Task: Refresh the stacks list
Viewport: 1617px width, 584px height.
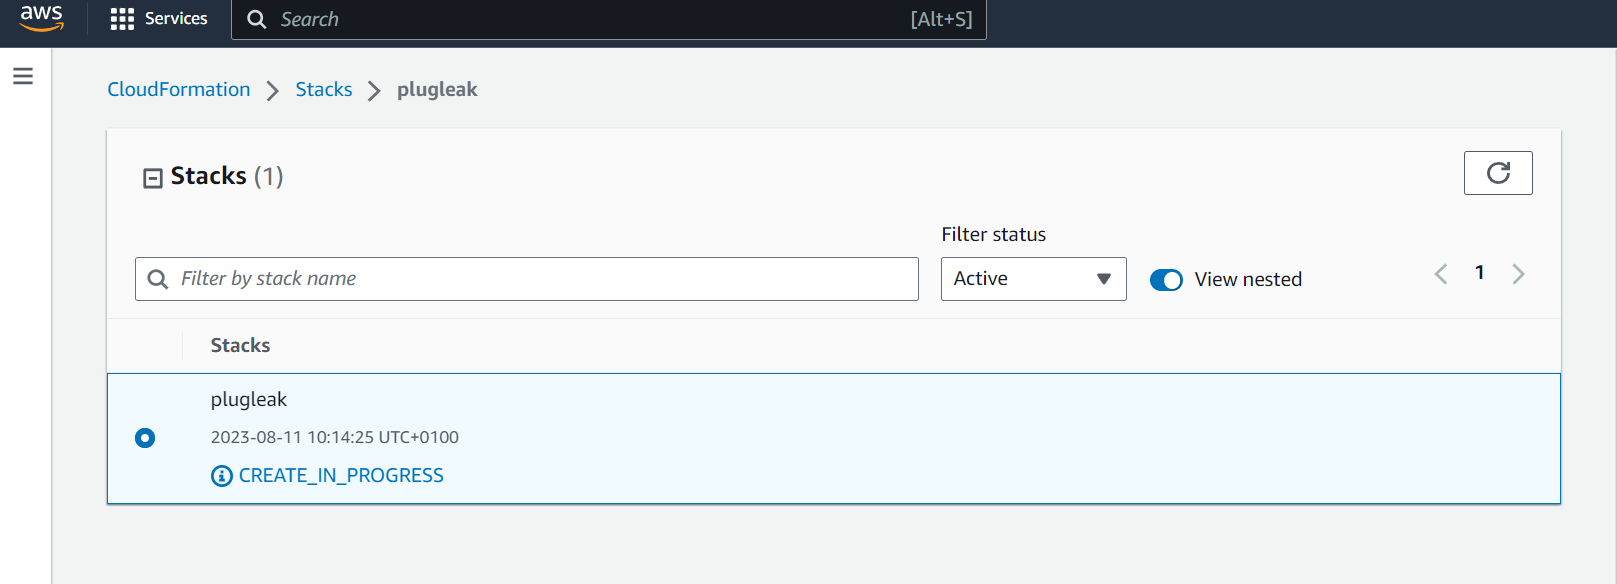Action: pos(1498,173)
